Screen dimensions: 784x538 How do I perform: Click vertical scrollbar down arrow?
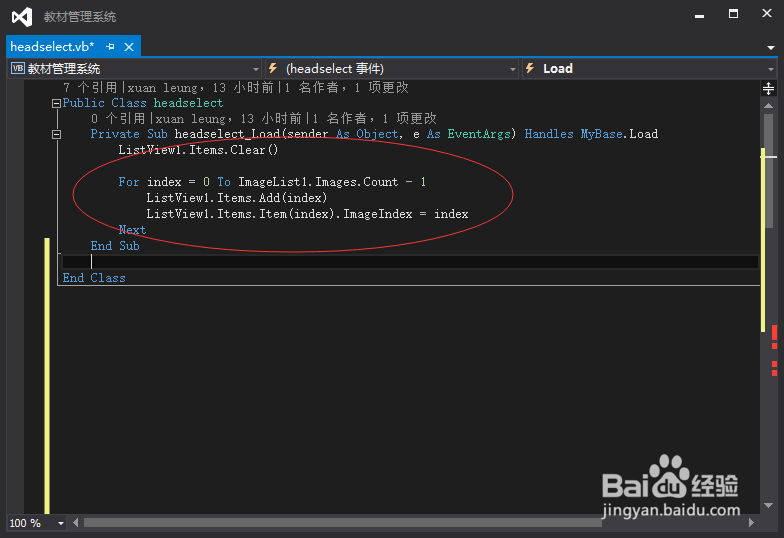click(768, 506)
